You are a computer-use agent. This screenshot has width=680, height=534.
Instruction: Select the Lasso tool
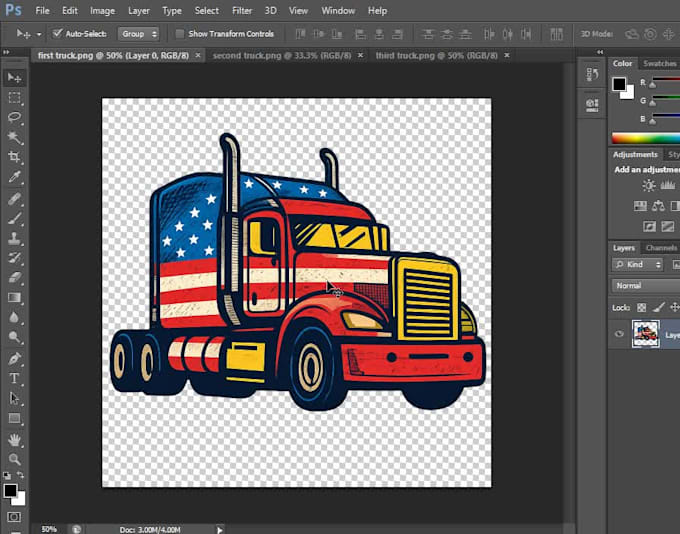pos(14,117)
